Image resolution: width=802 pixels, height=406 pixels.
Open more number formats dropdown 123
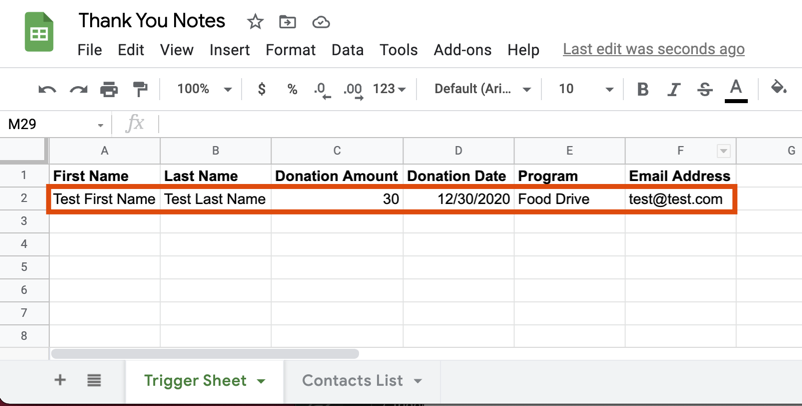pyautogui.click(x=389, y=89)
